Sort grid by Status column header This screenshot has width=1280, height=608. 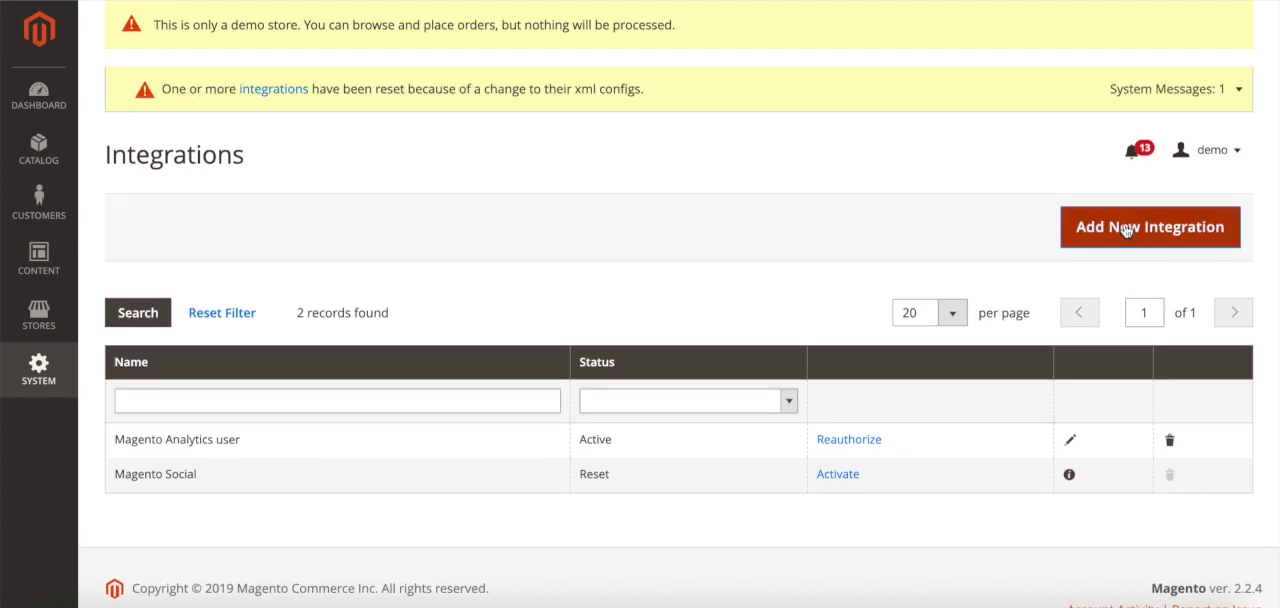(688, 362)
